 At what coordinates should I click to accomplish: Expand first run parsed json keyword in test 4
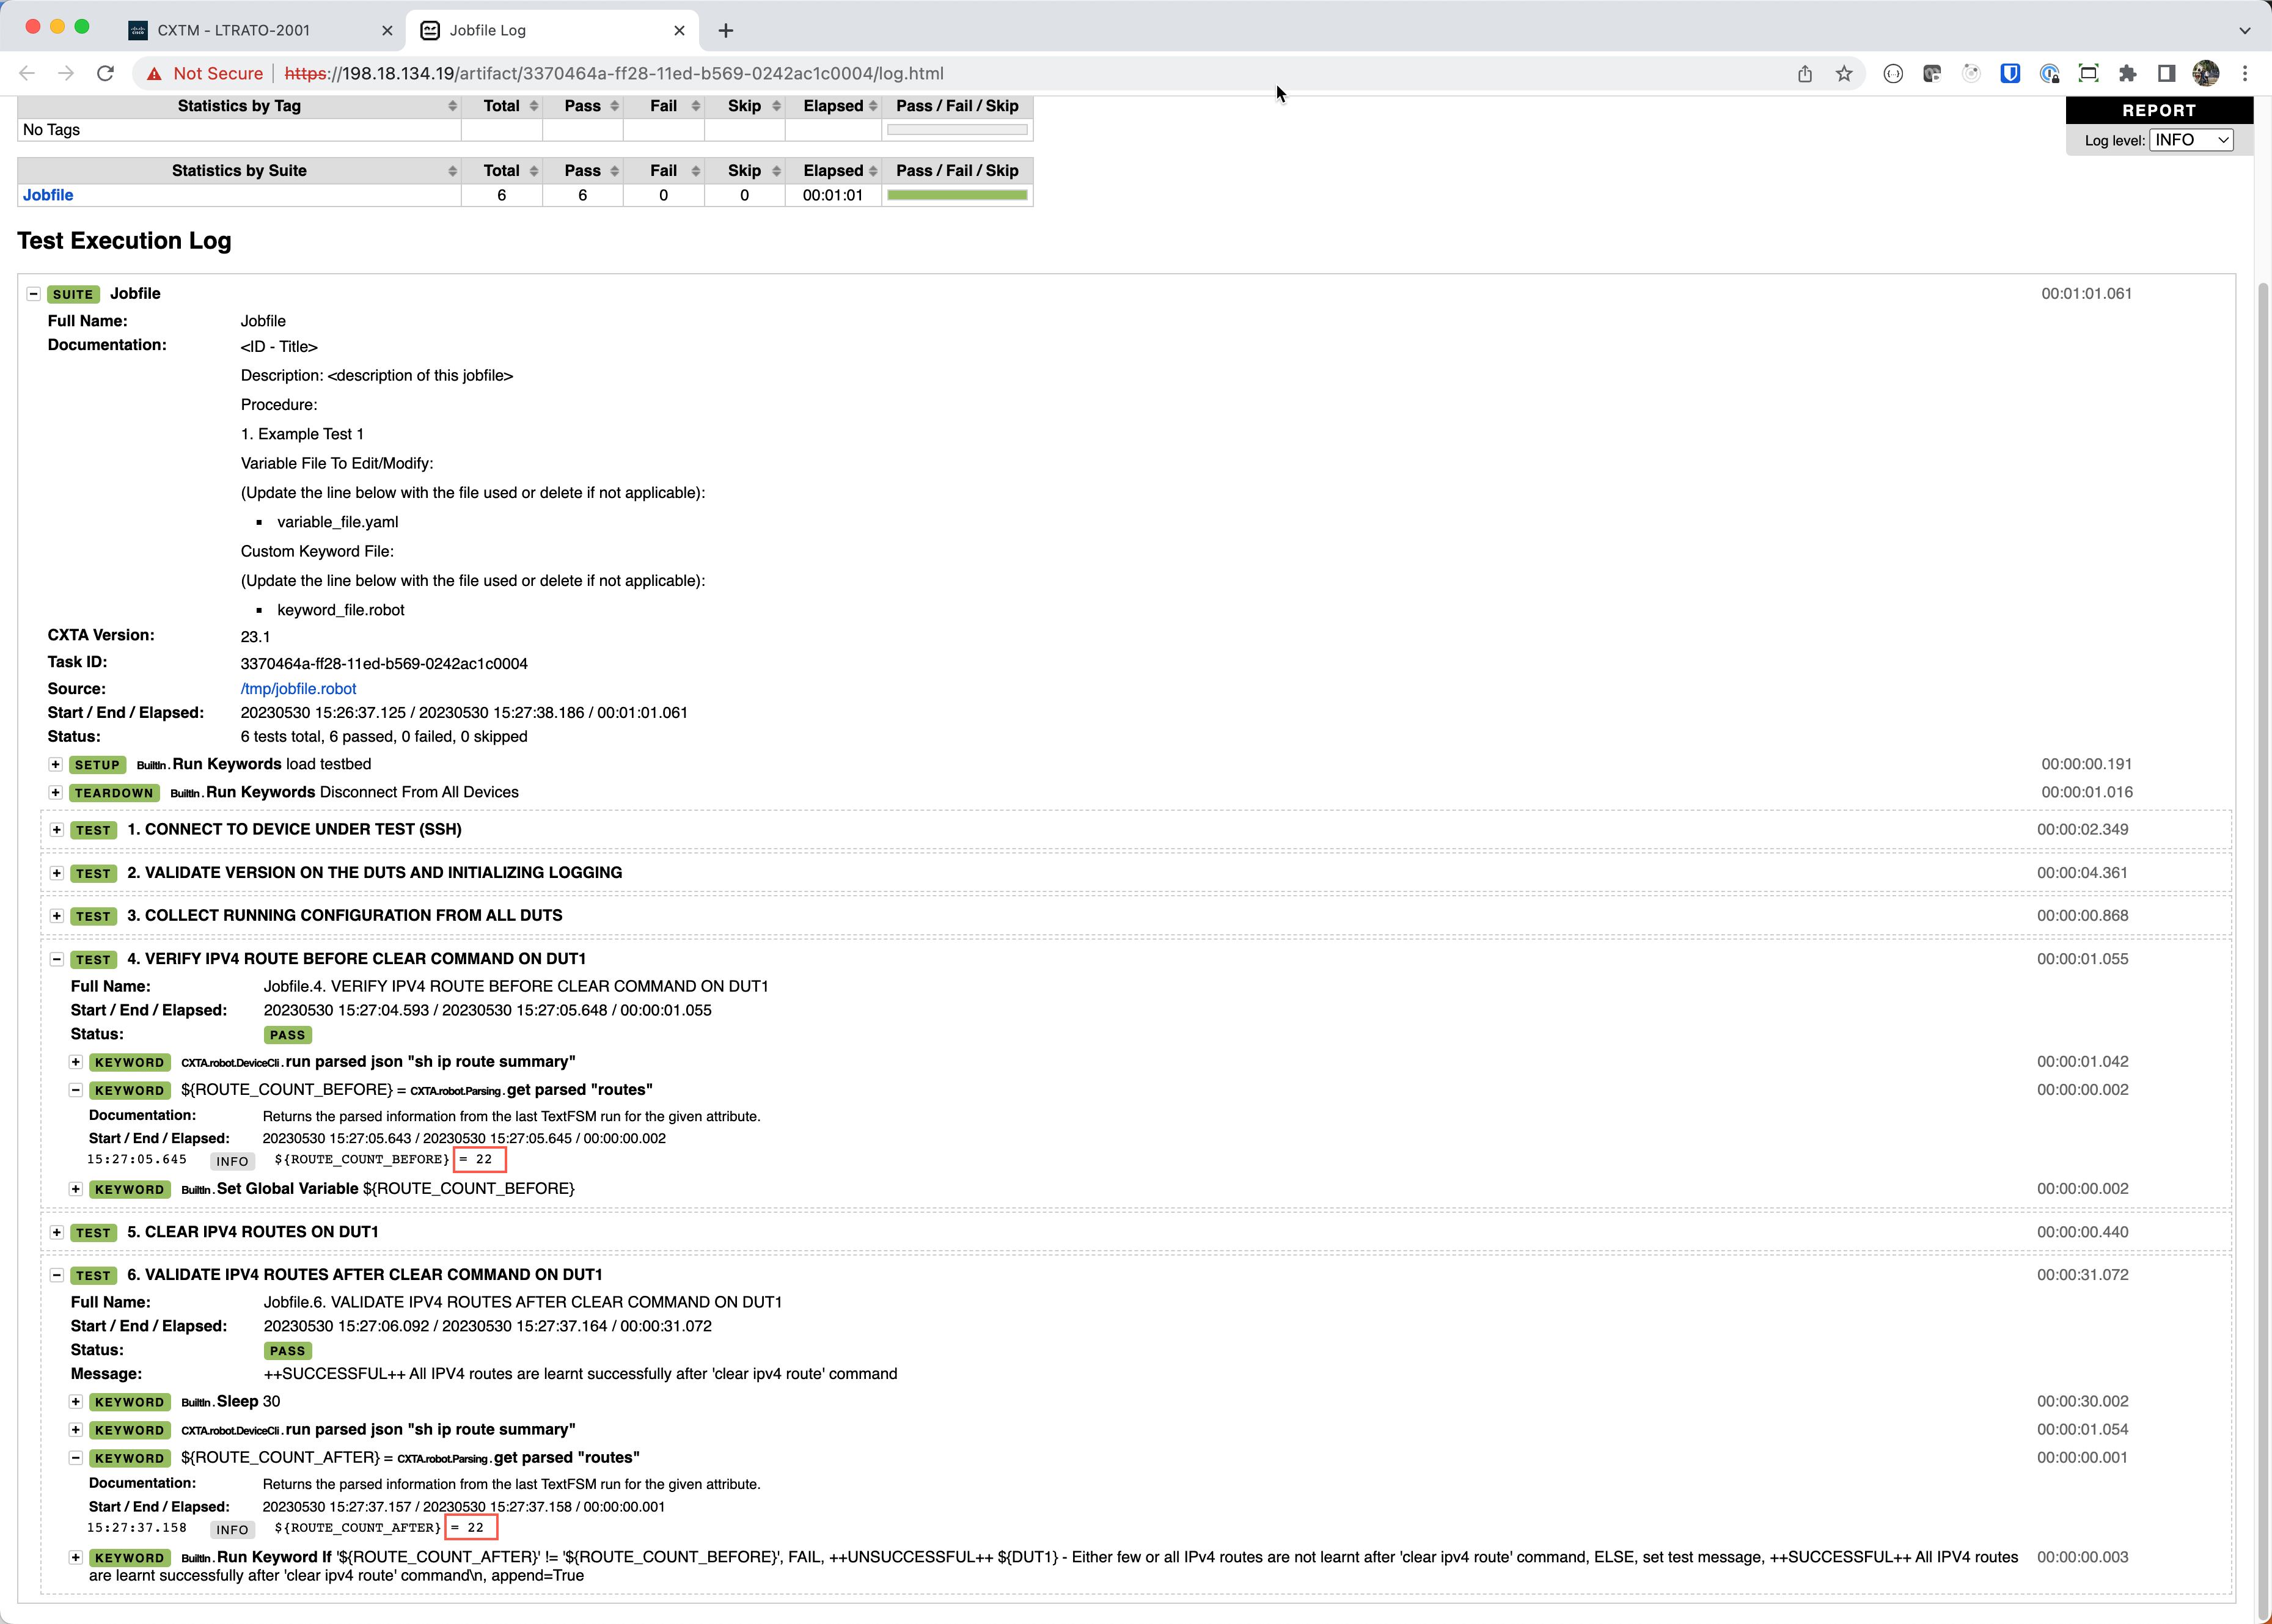tap(75, 1062)
